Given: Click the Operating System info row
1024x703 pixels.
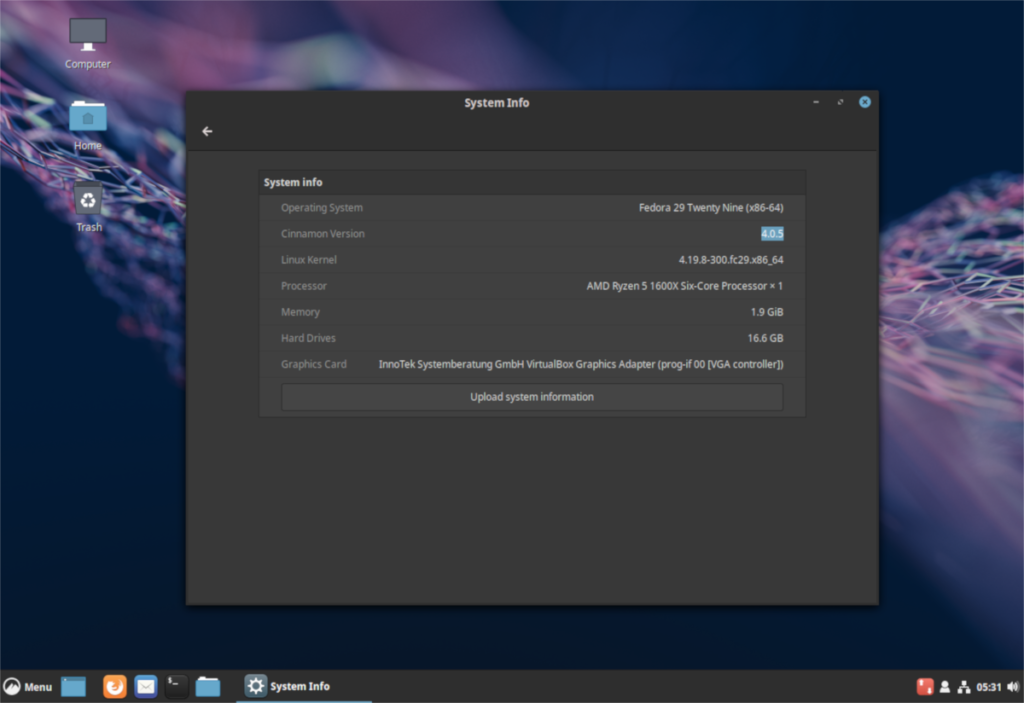Looking at the screenshot, I should click(532, 207).
